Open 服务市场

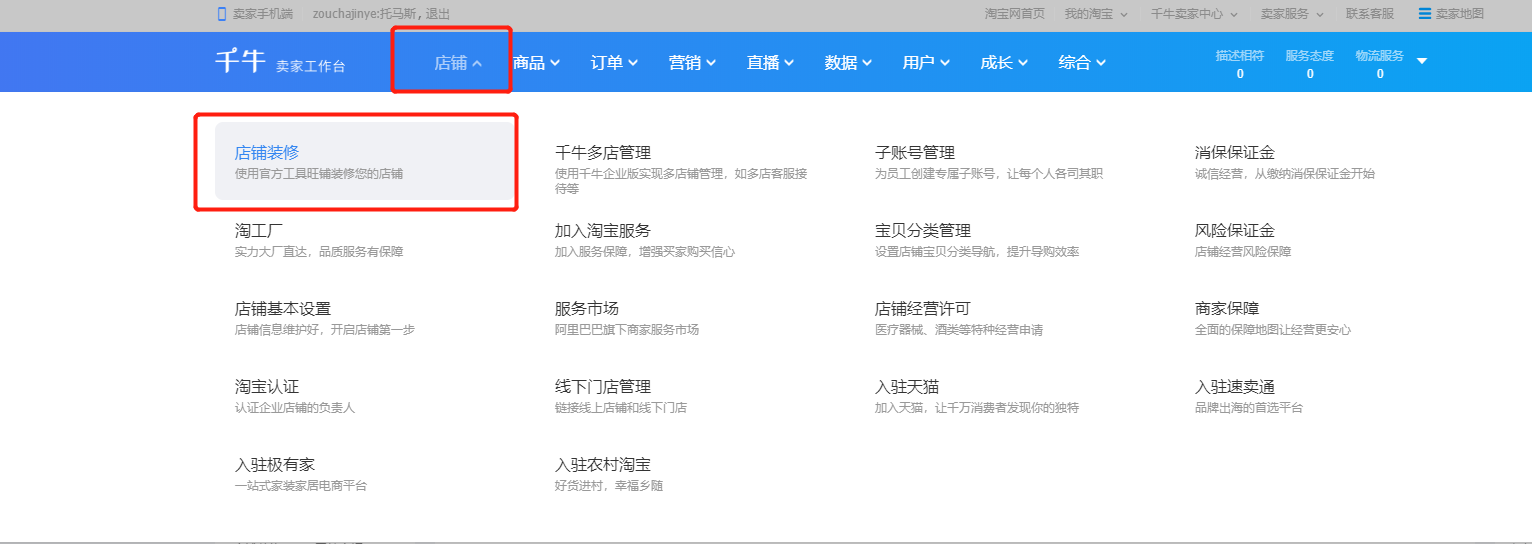point(587,308)
